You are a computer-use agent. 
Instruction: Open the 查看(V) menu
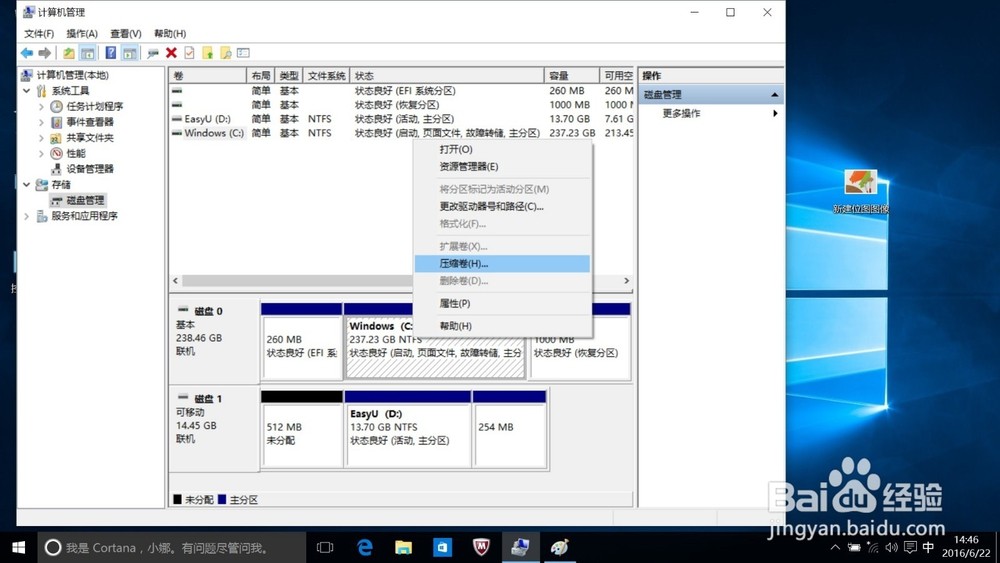tap(126, 33)
